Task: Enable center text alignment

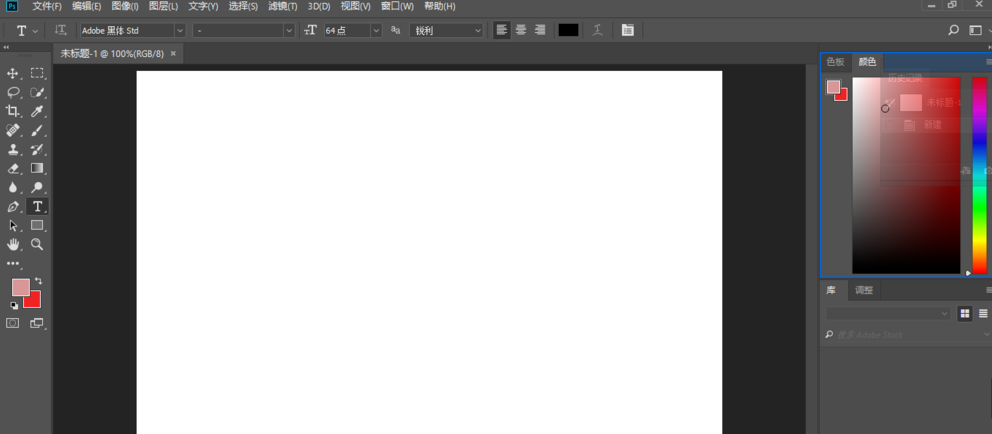Action: coord(521,30)
